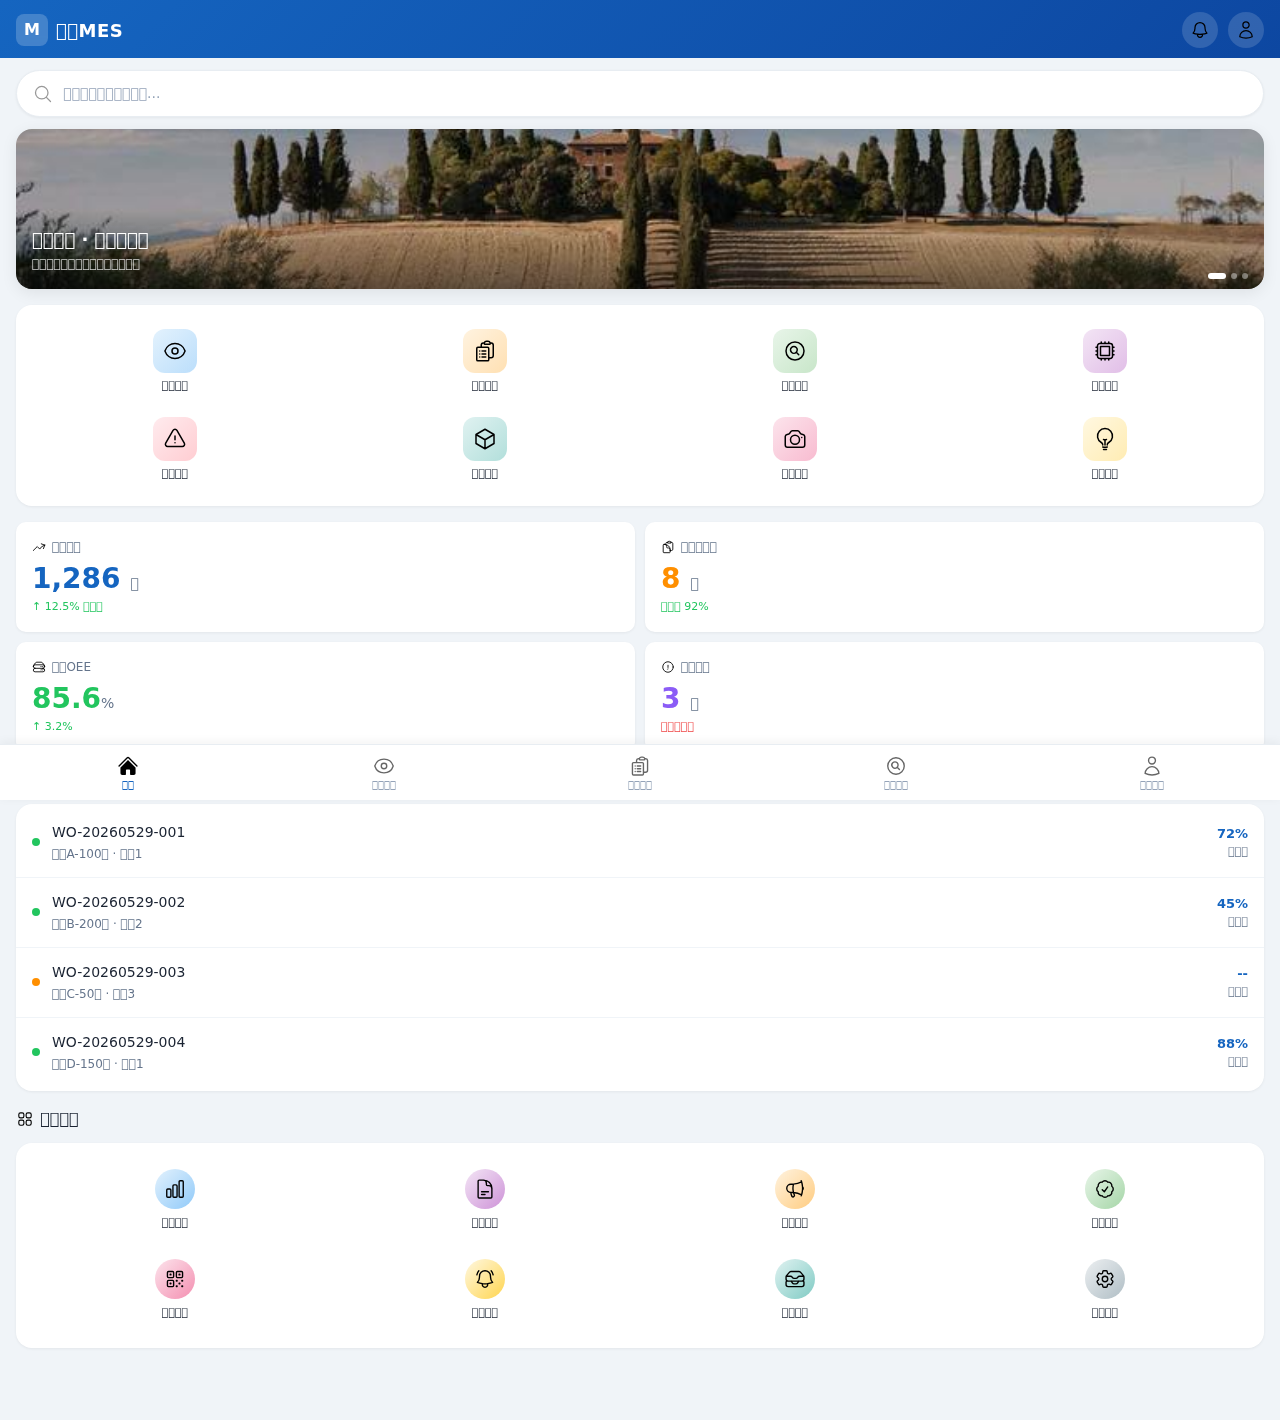
Task: Open work order WO-20260529-001
Action: (640, 842)
